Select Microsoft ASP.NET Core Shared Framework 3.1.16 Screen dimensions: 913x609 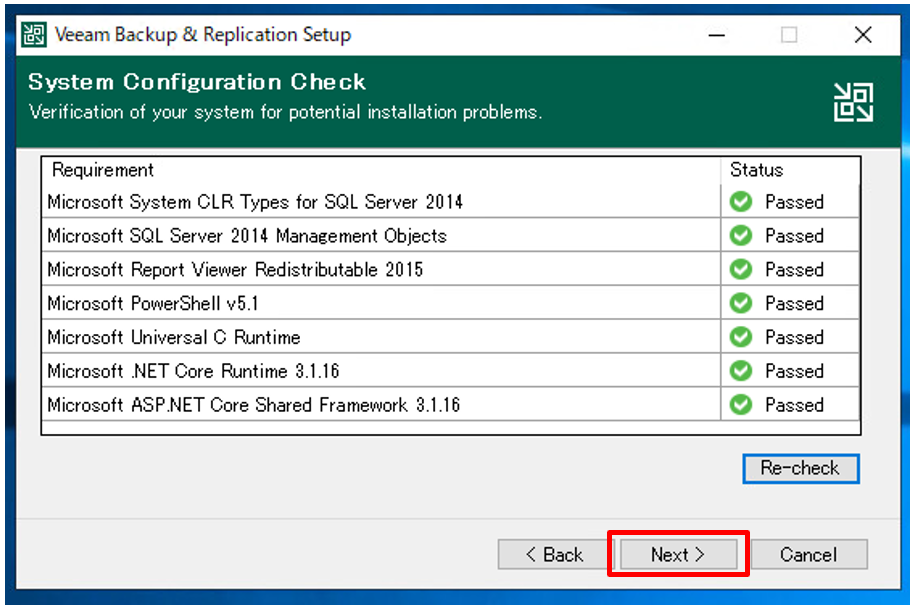point(451,404)
